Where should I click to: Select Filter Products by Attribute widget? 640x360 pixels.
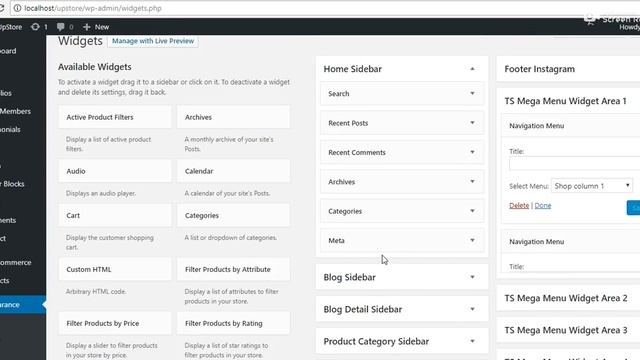233,269
